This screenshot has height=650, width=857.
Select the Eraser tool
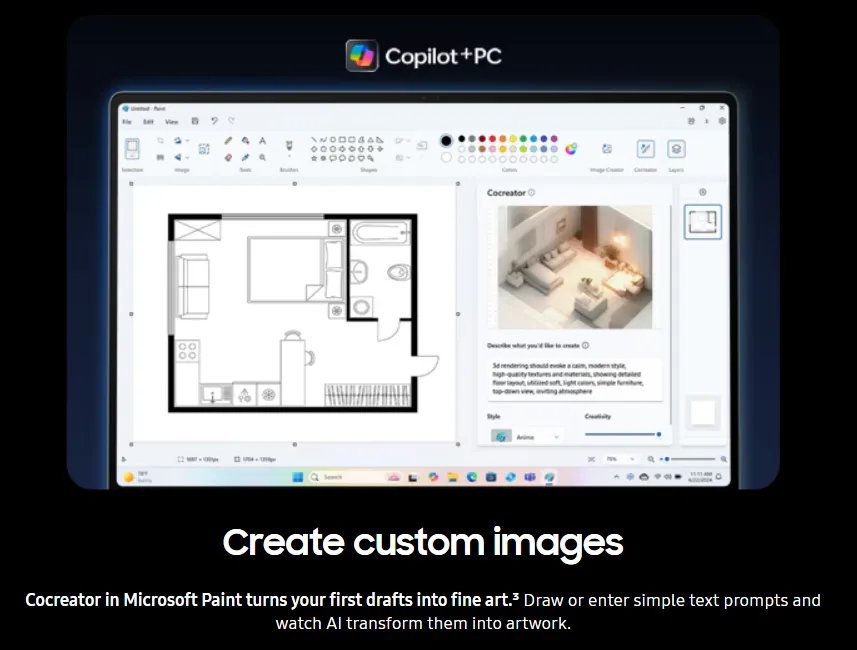228,157
